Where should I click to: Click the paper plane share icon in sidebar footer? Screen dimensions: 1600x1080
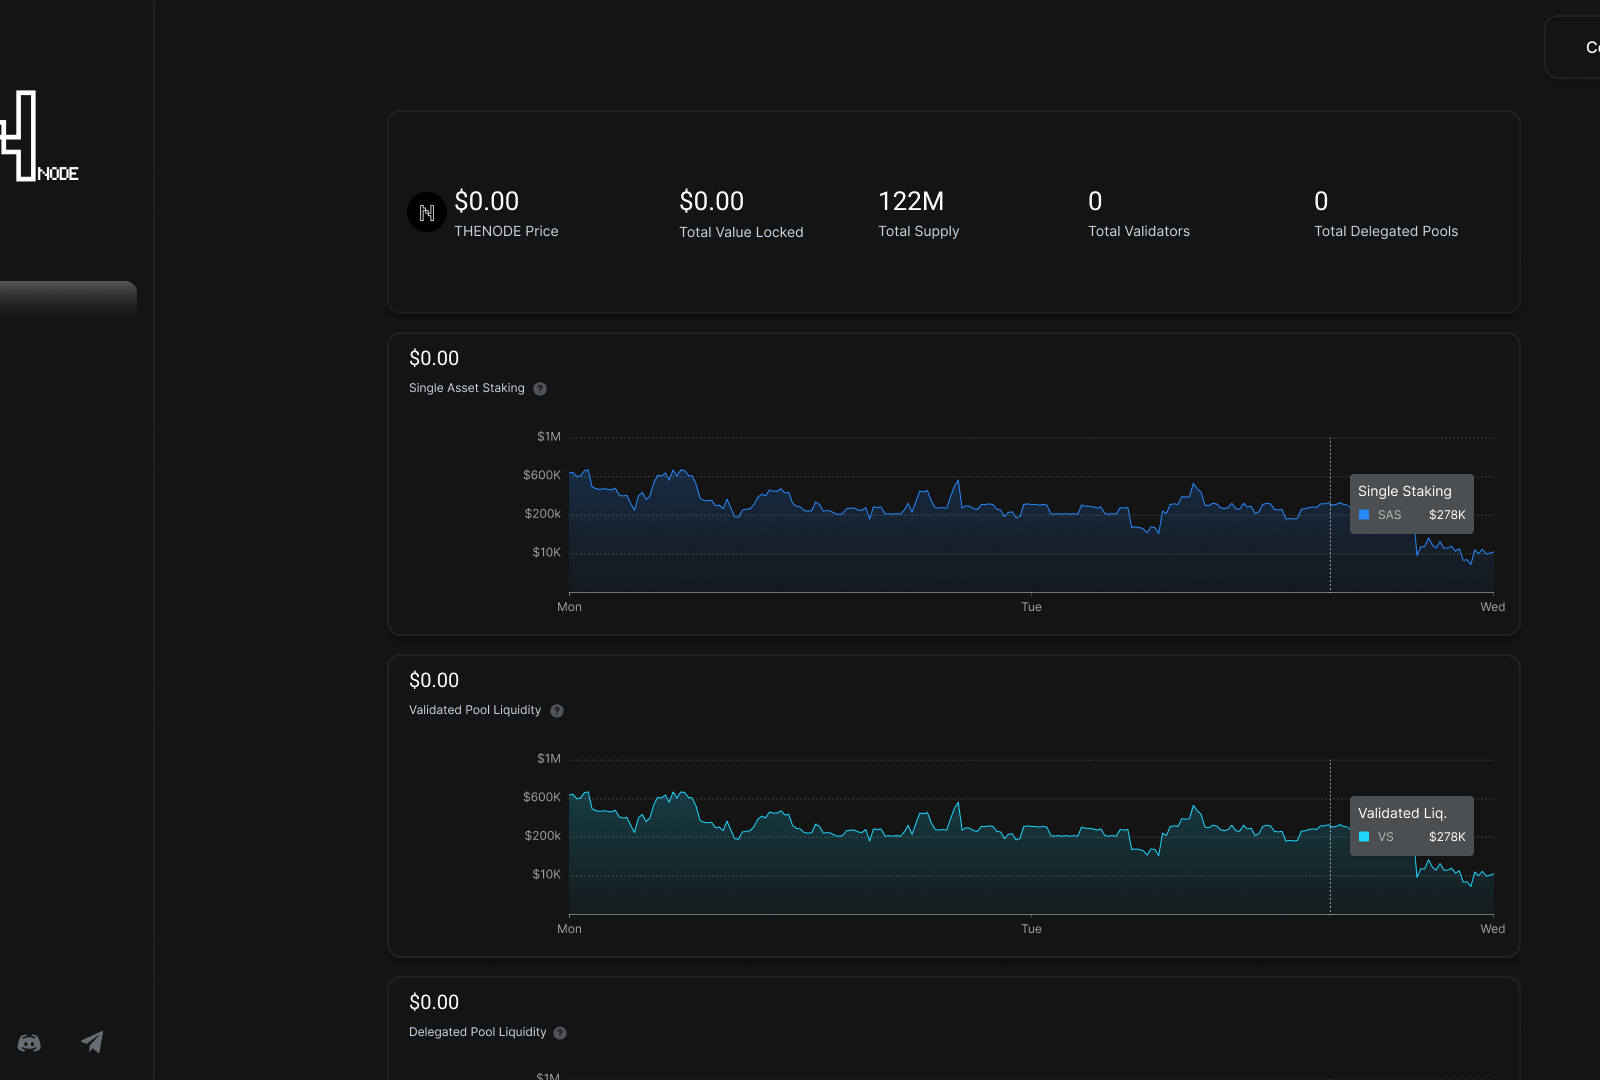click(x=92, y=1042)
